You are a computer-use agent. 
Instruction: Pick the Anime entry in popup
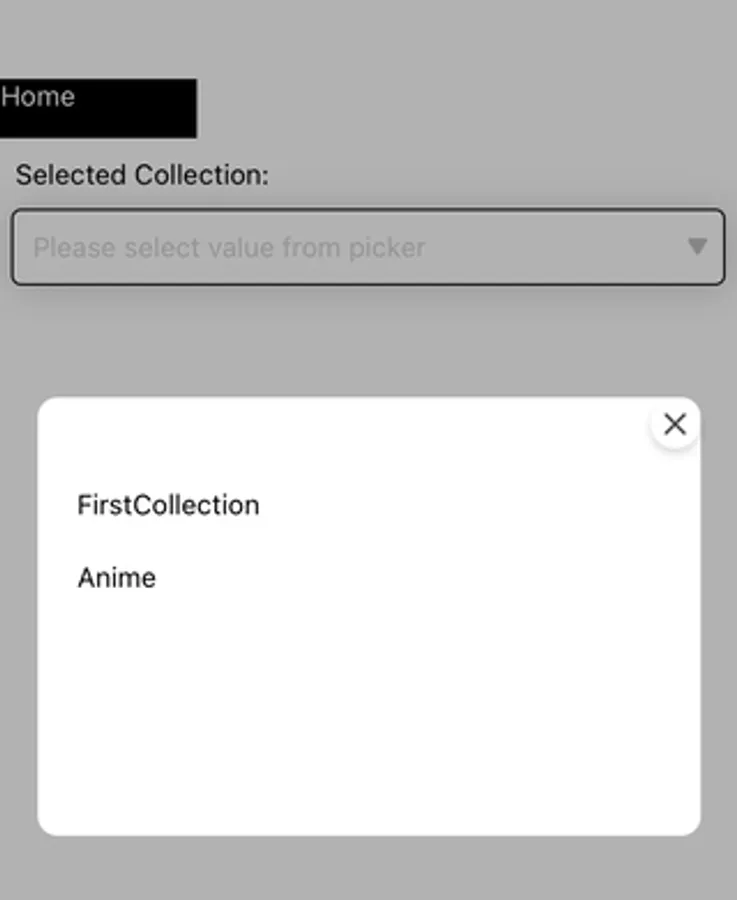[117, 578]
